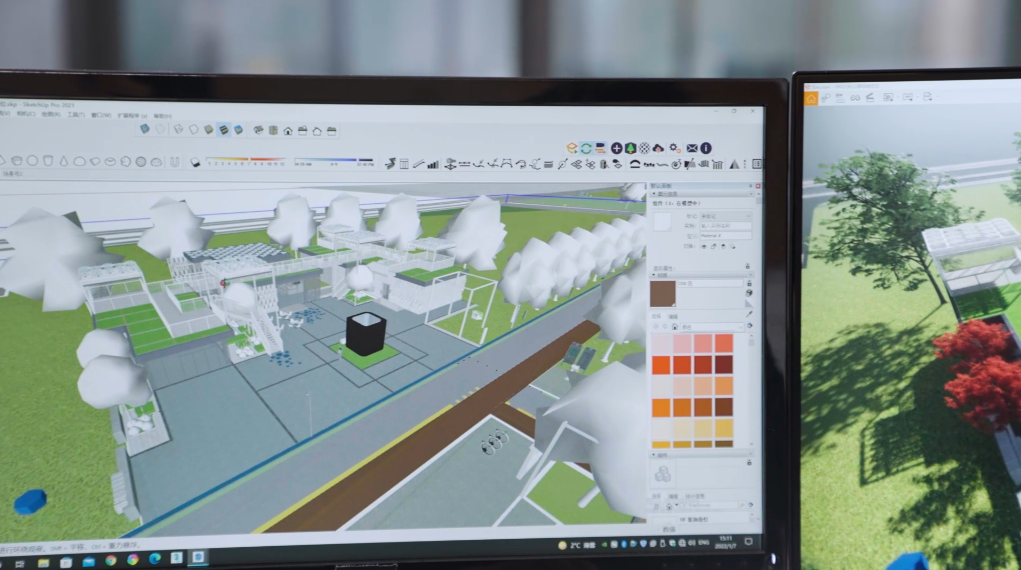
Task: Toggle the hidden eye icon in Entity Info
Action: [x=704, y=246]
